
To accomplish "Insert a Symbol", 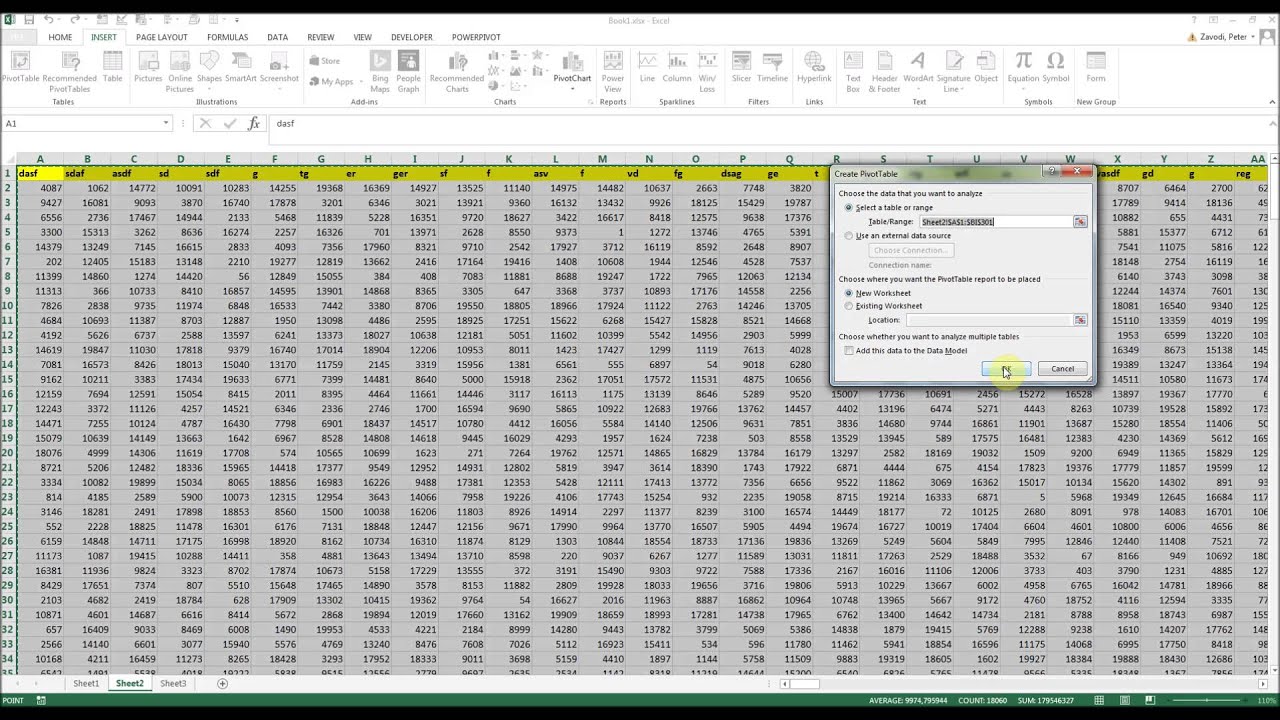I will pyautogui.click(x=1056, y=68).
